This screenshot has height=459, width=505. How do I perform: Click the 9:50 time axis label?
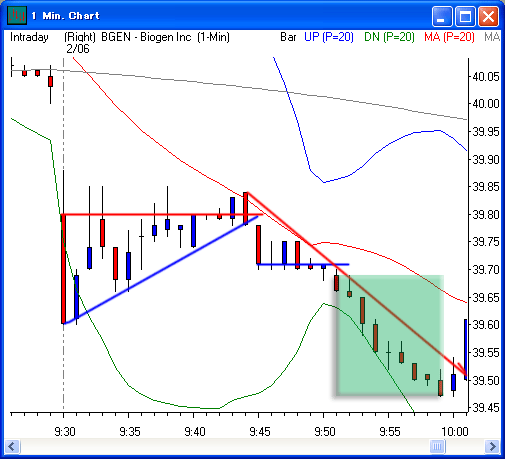click(325, 432)
